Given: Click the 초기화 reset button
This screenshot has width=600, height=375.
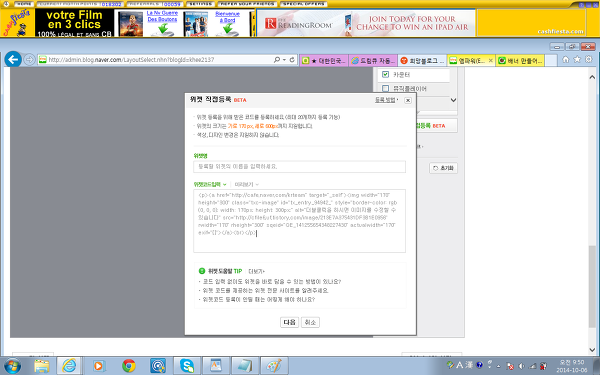Looking at the screenshot, I should click(443, 168).
